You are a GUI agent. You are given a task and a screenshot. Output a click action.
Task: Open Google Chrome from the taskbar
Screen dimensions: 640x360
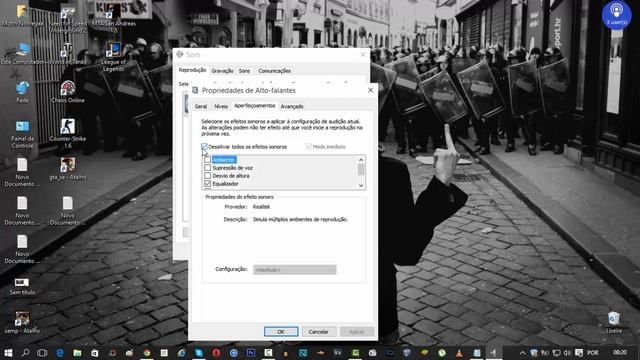147,353
